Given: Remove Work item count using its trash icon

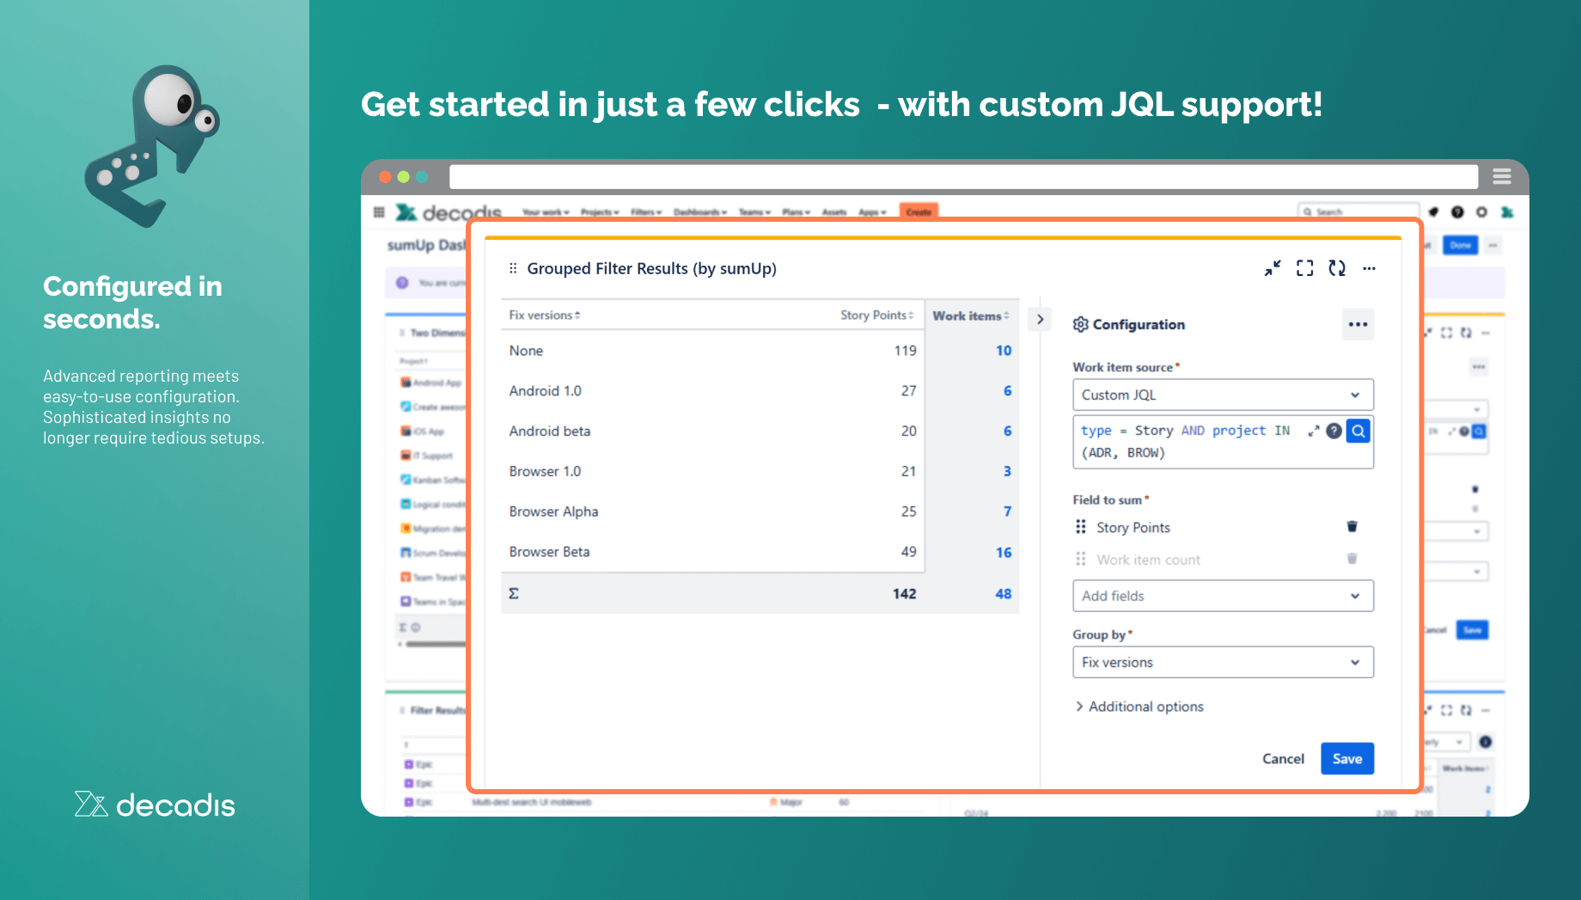Looking at the screenshot, I should click(x=1352, y=560).
